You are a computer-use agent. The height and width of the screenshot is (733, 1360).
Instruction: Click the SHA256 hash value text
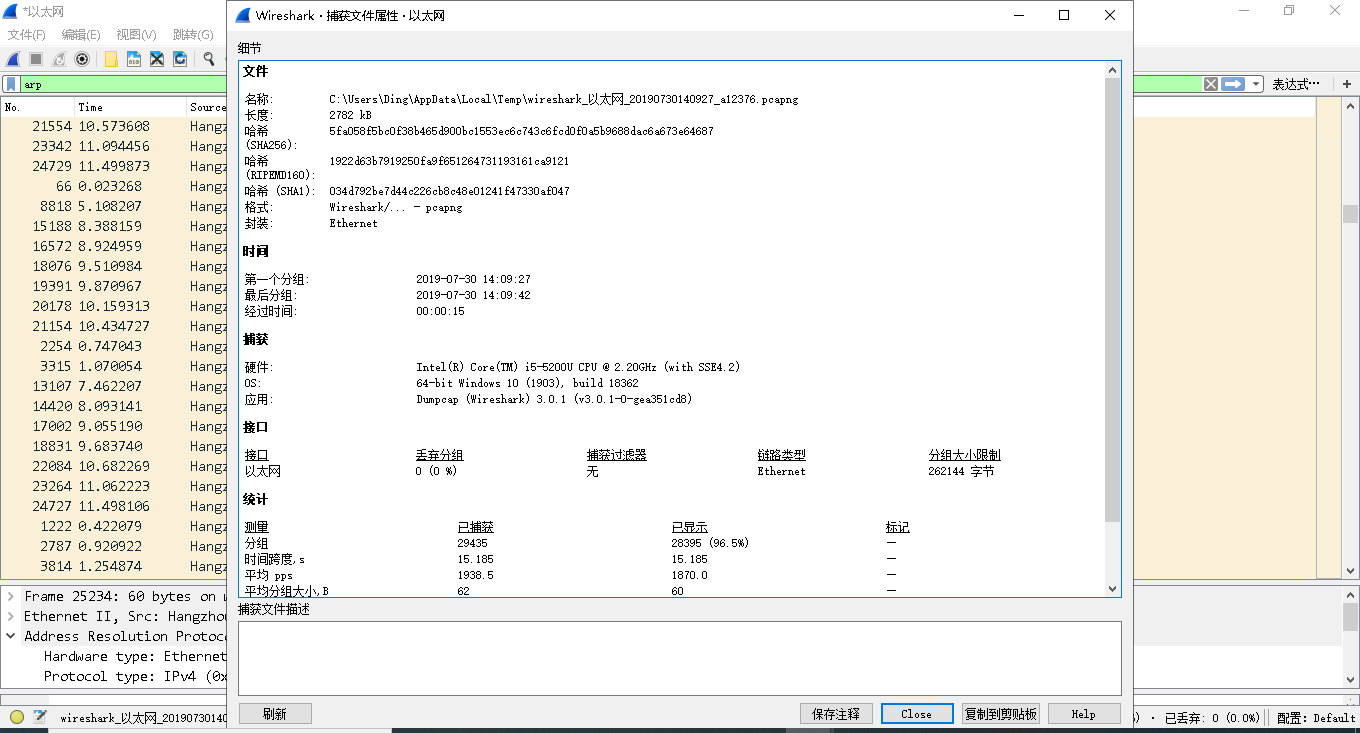tap(521, 131)
